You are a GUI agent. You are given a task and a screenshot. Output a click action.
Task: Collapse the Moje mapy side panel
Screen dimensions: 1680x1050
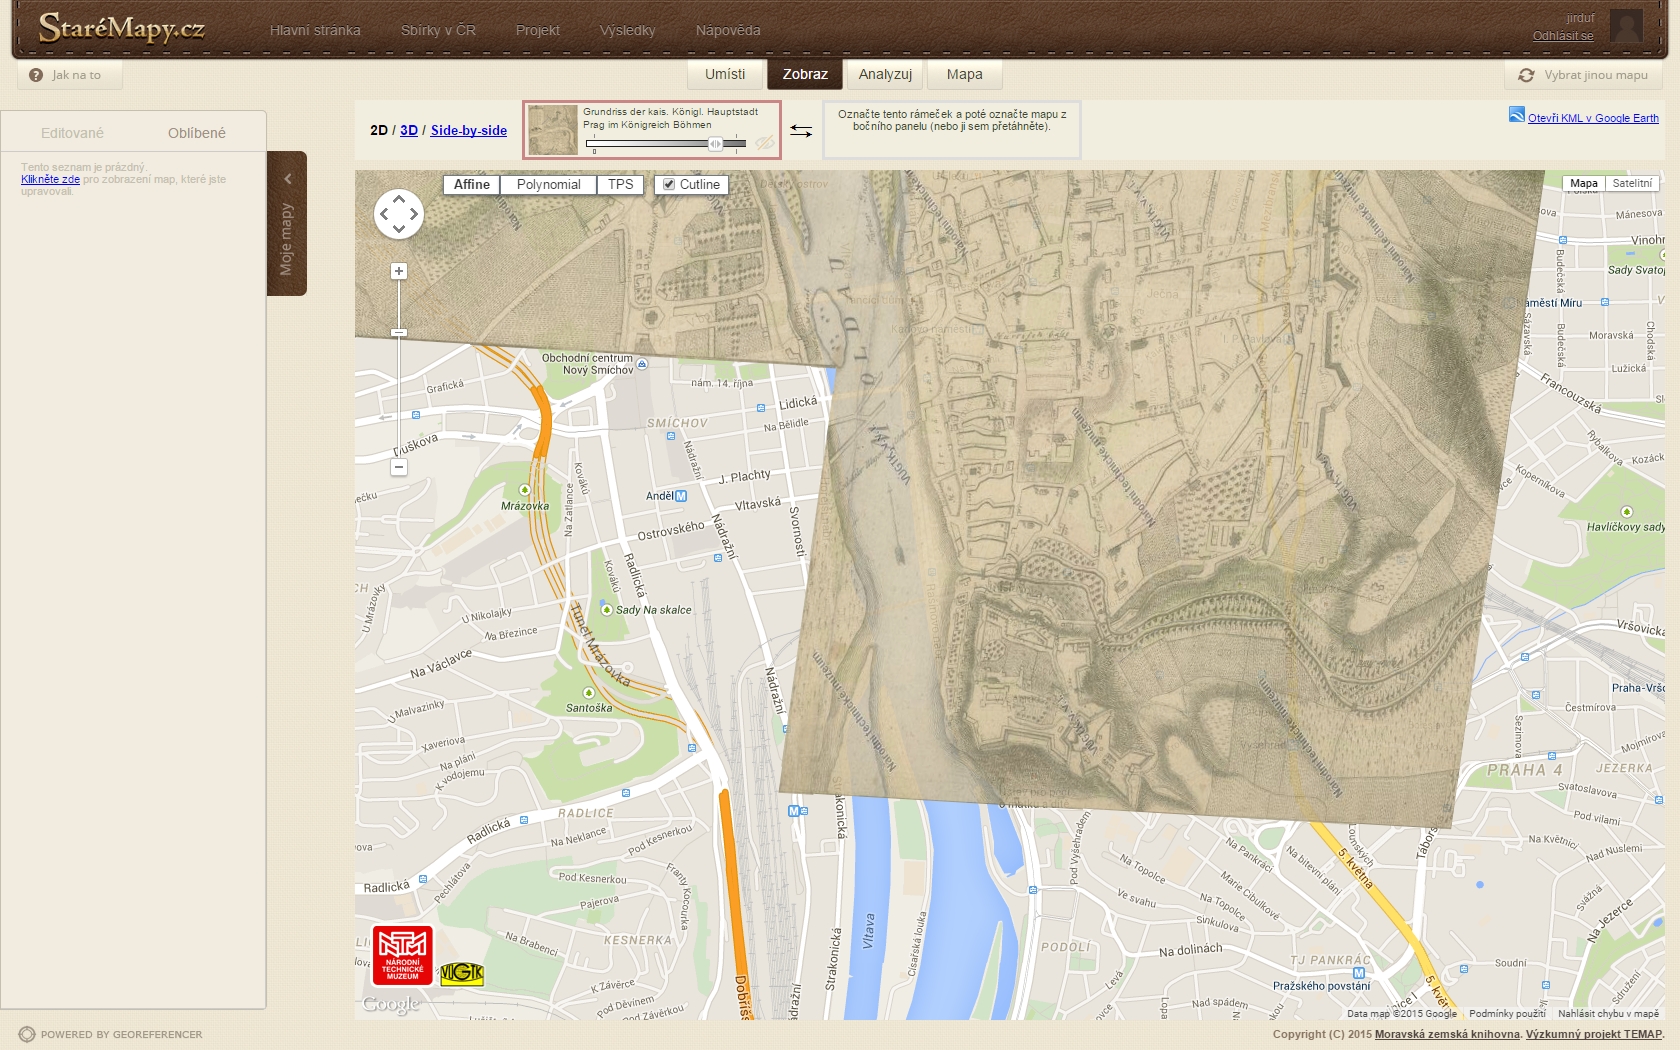(287, 223)
